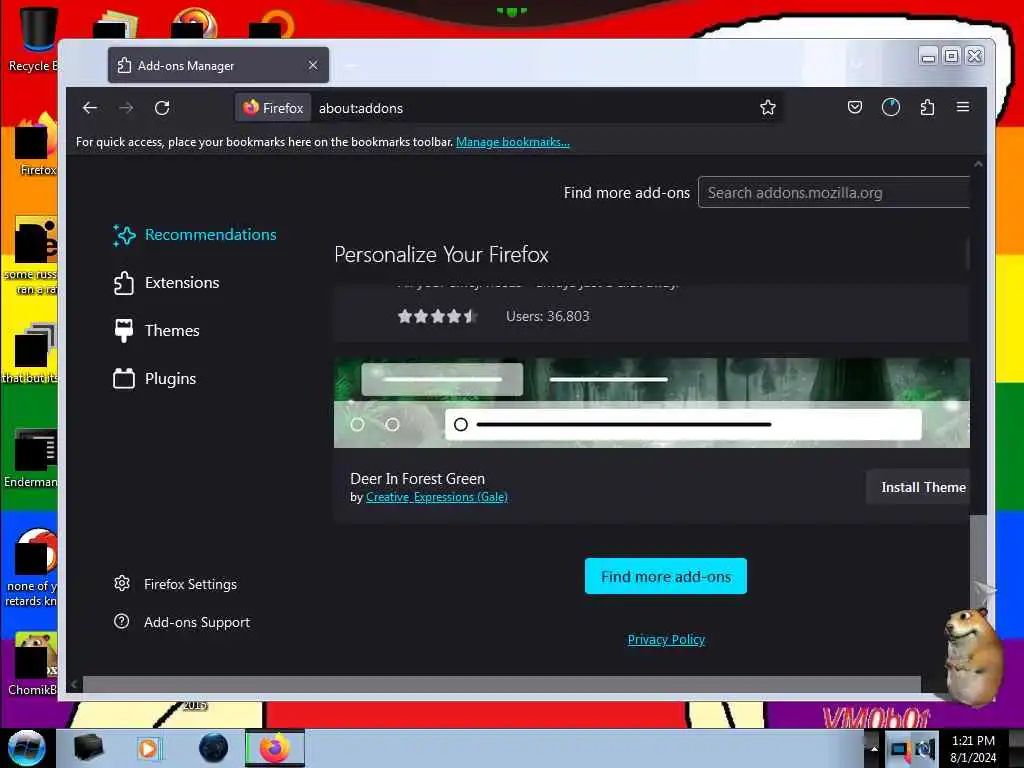The image size is (1024, 768).
Task: Open the Themes category
Action: tap(157, 330)
